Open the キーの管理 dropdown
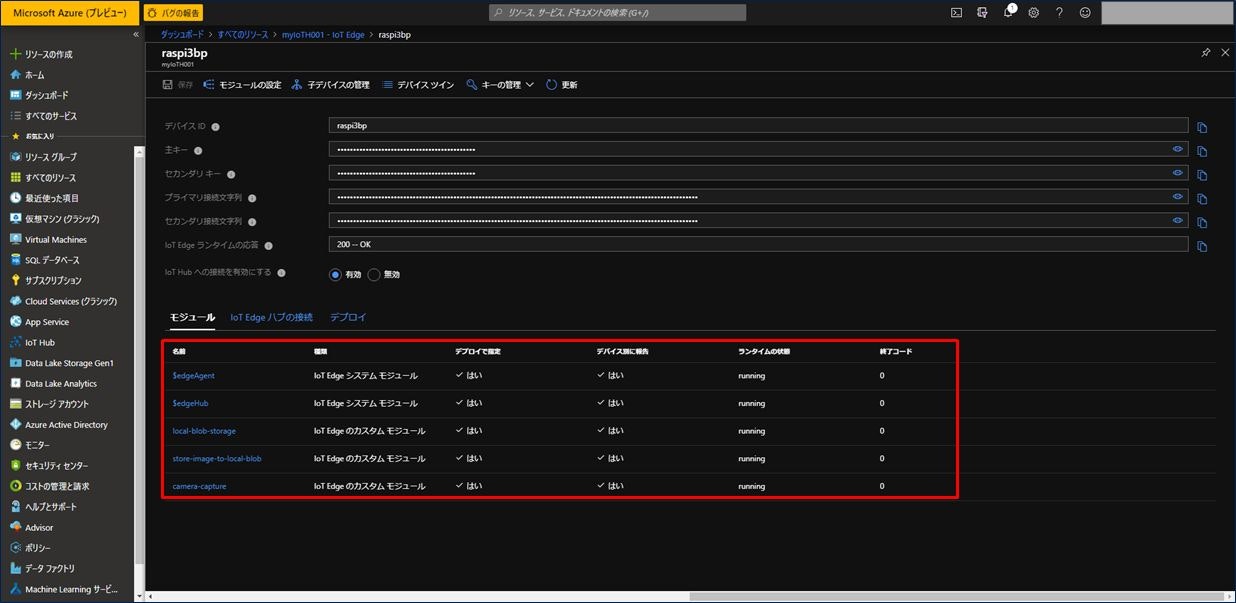This screenshot has width=1236, height=603. coord(500,85)
